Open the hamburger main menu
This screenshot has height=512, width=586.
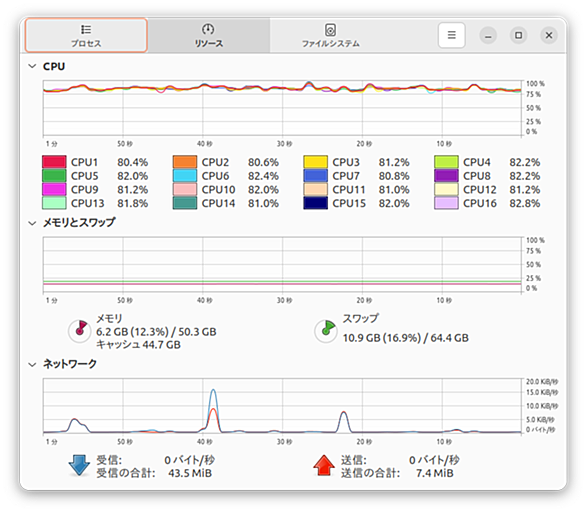[x=451, y=35]
